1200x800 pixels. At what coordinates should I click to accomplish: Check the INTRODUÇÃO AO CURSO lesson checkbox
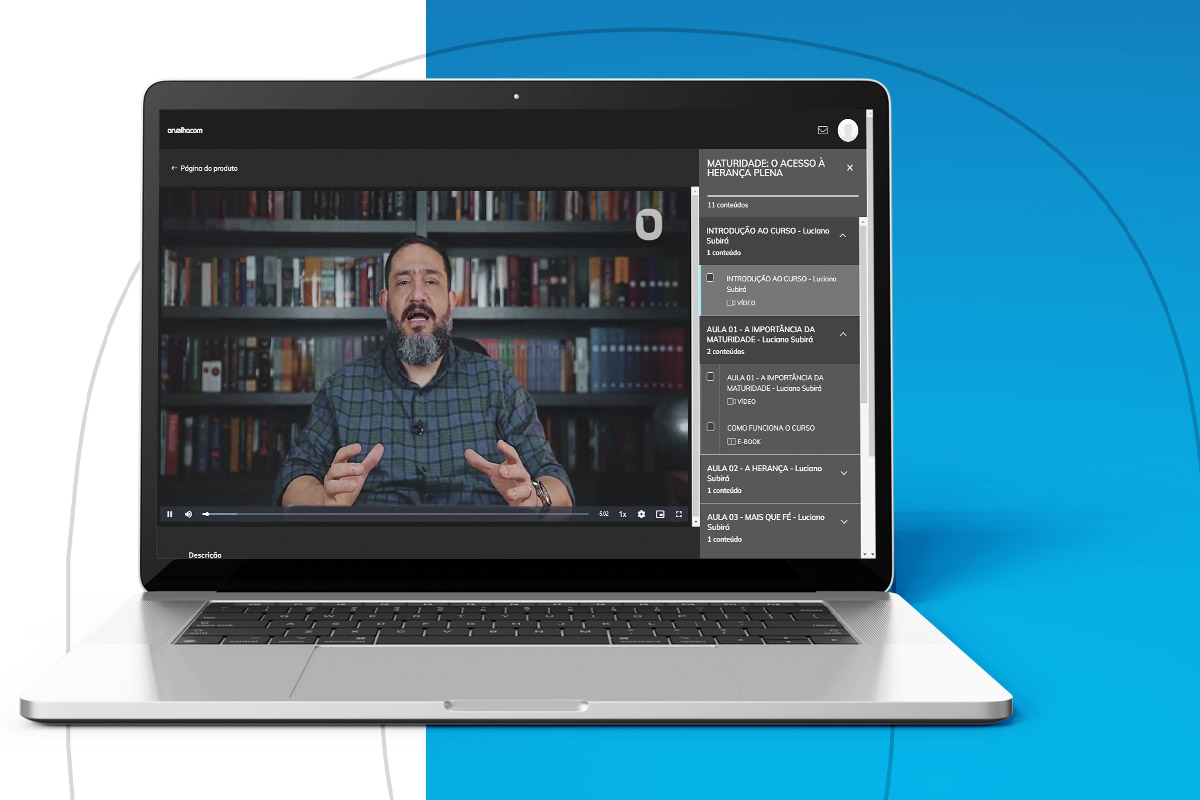(710, 278)
